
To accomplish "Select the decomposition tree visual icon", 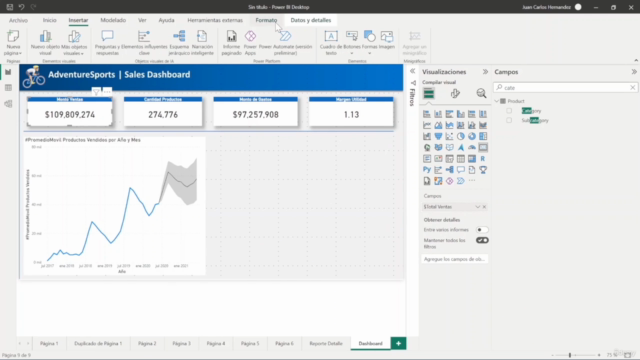I will (449, 170).
